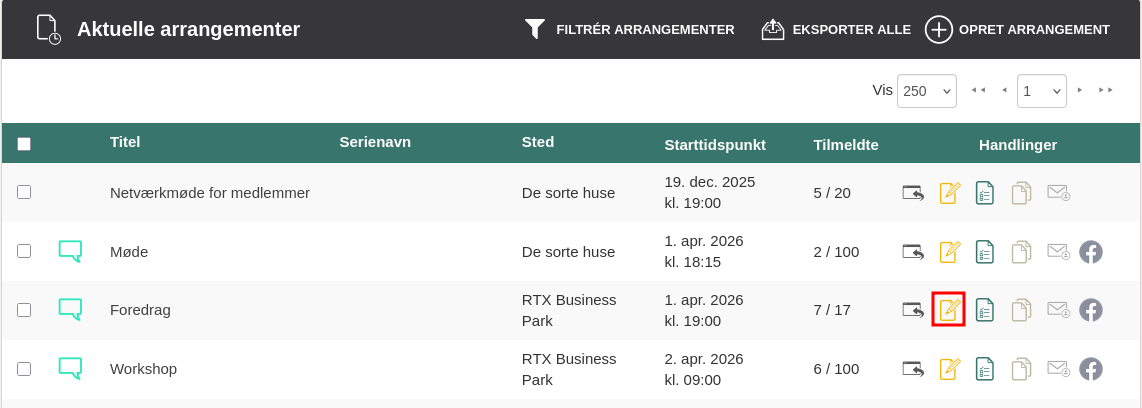Share the Workshop event on Facebook
Viewport: 1142px width, 408px height.
[x=1091, y=369]
